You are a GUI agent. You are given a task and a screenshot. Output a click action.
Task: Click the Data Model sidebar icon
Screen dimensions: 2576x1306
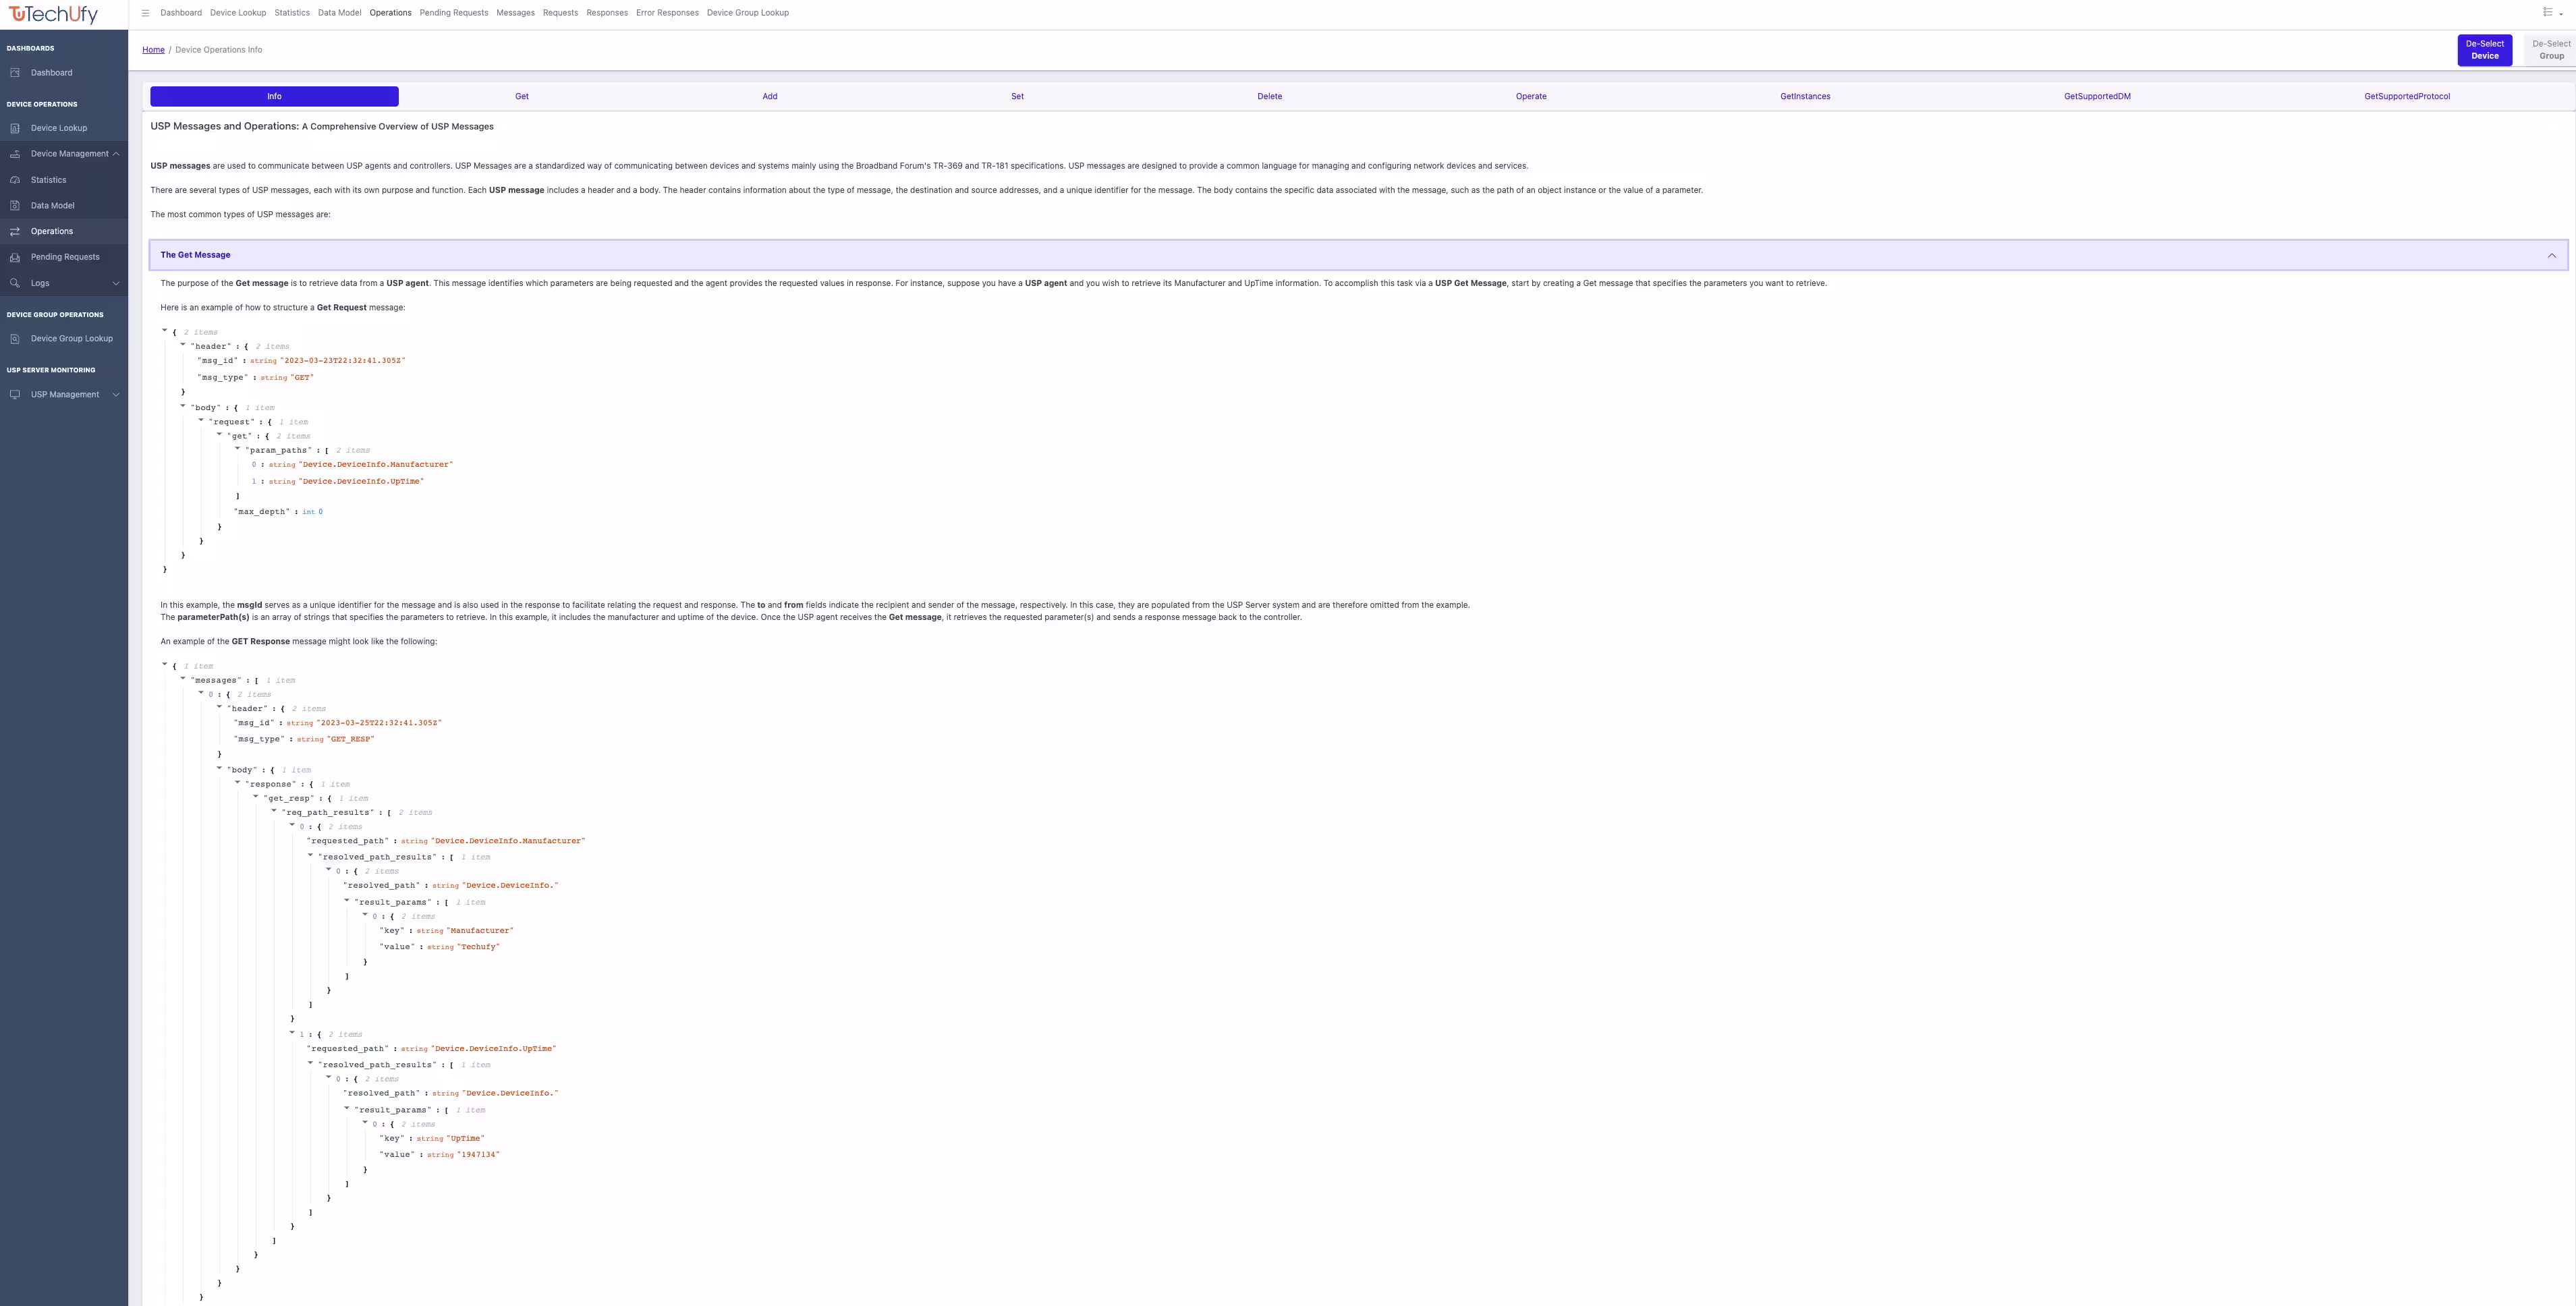[x=15, y=206]
